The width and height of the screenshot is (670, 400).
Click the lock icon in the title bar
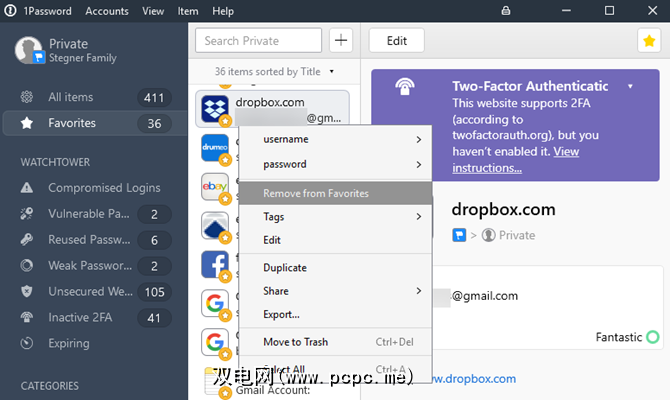(506, 11)
